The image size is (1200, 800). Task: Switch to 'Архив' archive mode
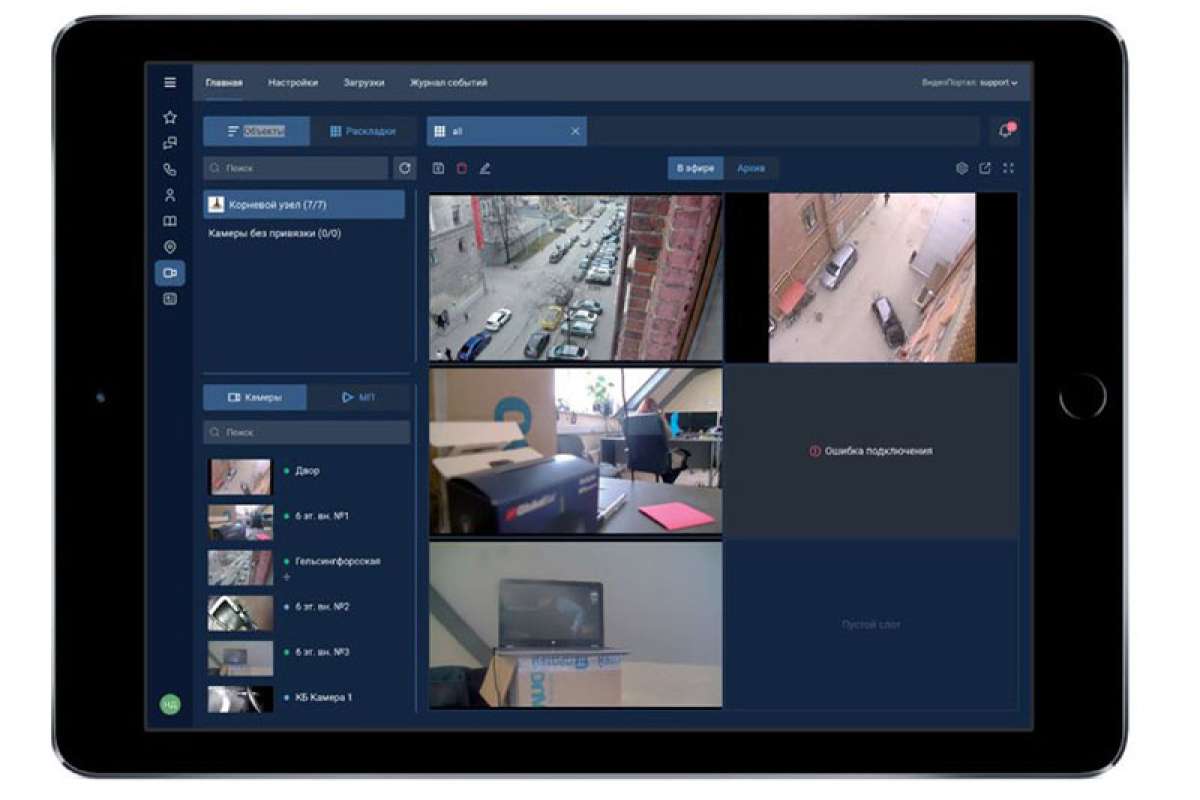point(751,168)
